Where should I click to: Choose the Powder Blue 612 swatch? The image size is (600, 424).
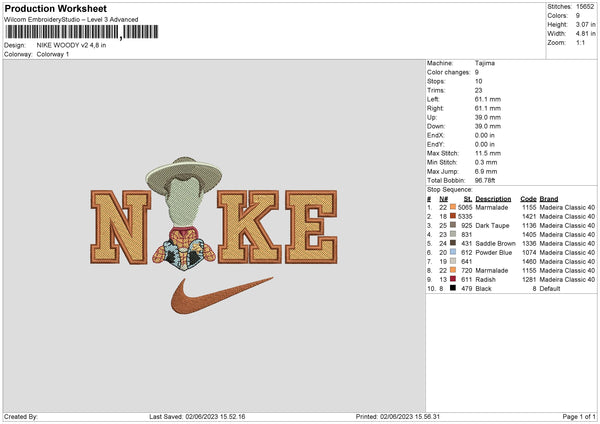click(453, 252)
